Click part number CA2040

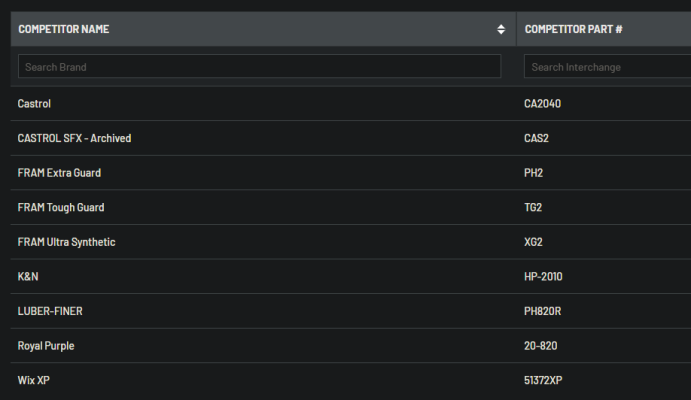(542, 104)
